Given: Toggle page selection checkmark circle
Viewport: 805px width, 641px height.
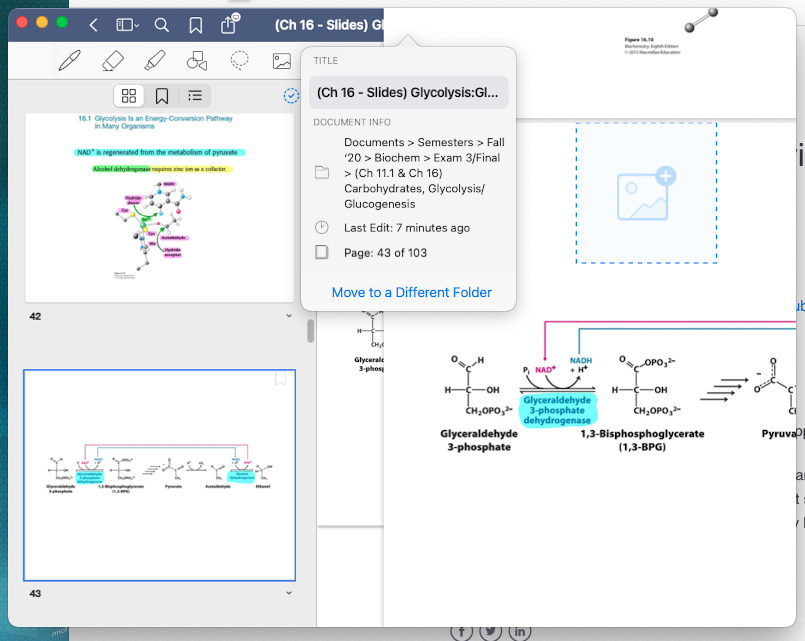Looking at the screenshot, I should [291, 95].
